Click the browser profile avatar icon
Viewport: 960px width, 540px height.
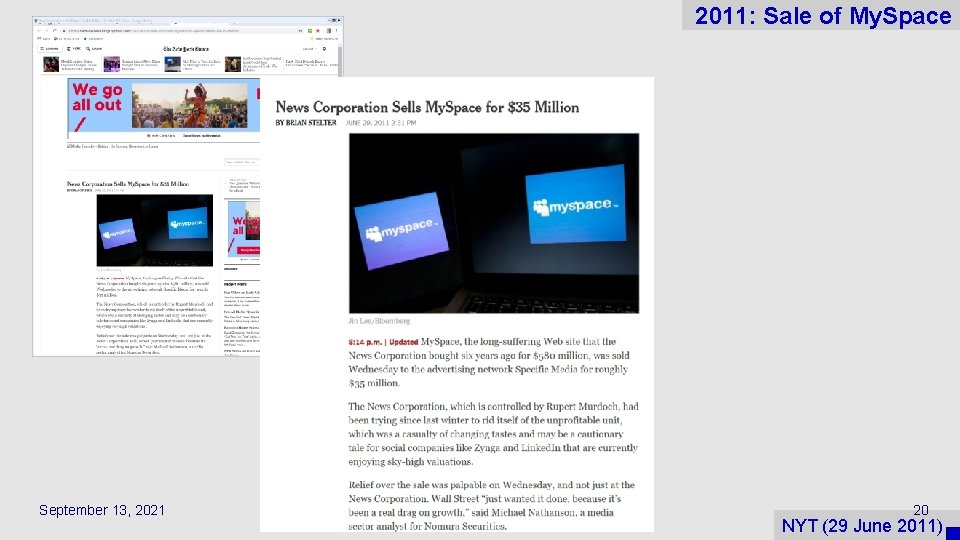click(329, 31)
